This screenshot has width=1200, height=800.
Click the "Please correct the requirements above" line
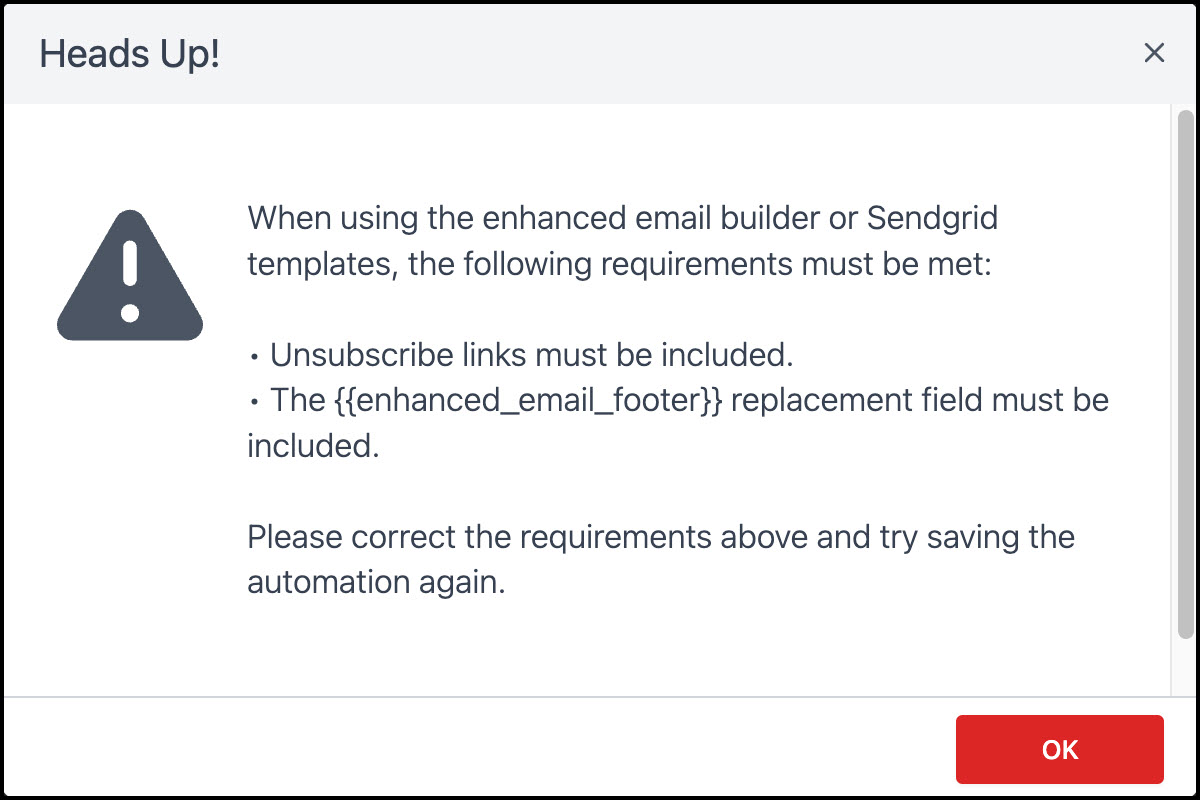tap(661, 537)
